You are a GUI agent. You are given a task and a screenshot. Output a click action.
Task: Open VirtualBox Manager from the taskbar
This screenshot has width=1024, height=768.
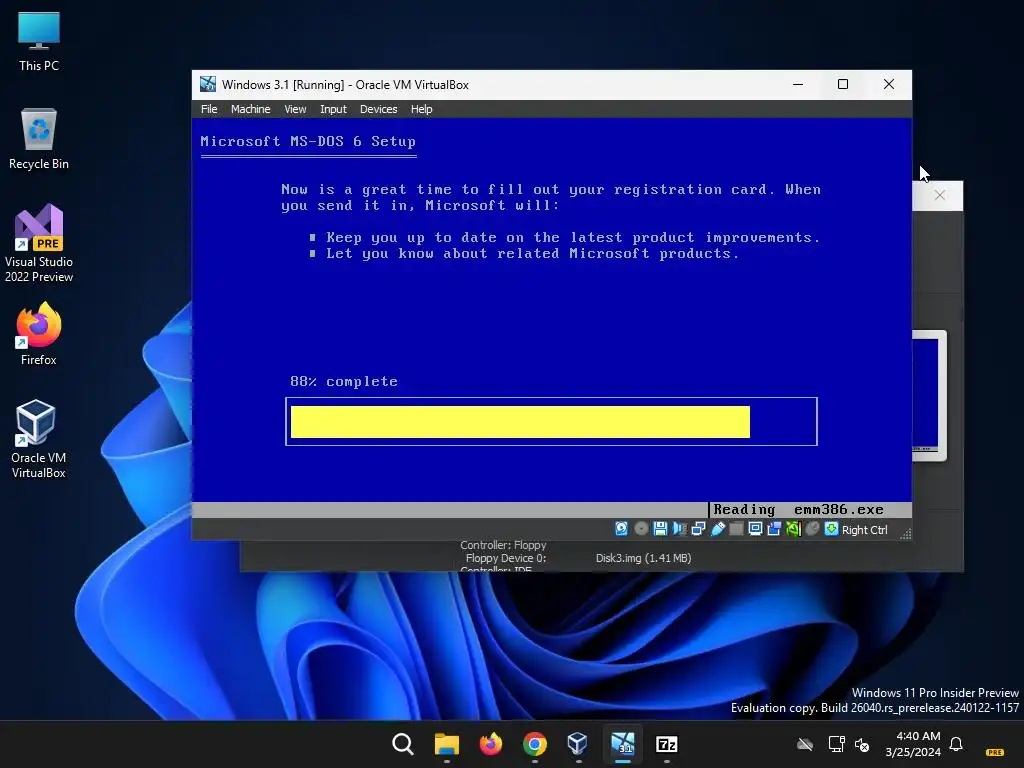(578, 744)
